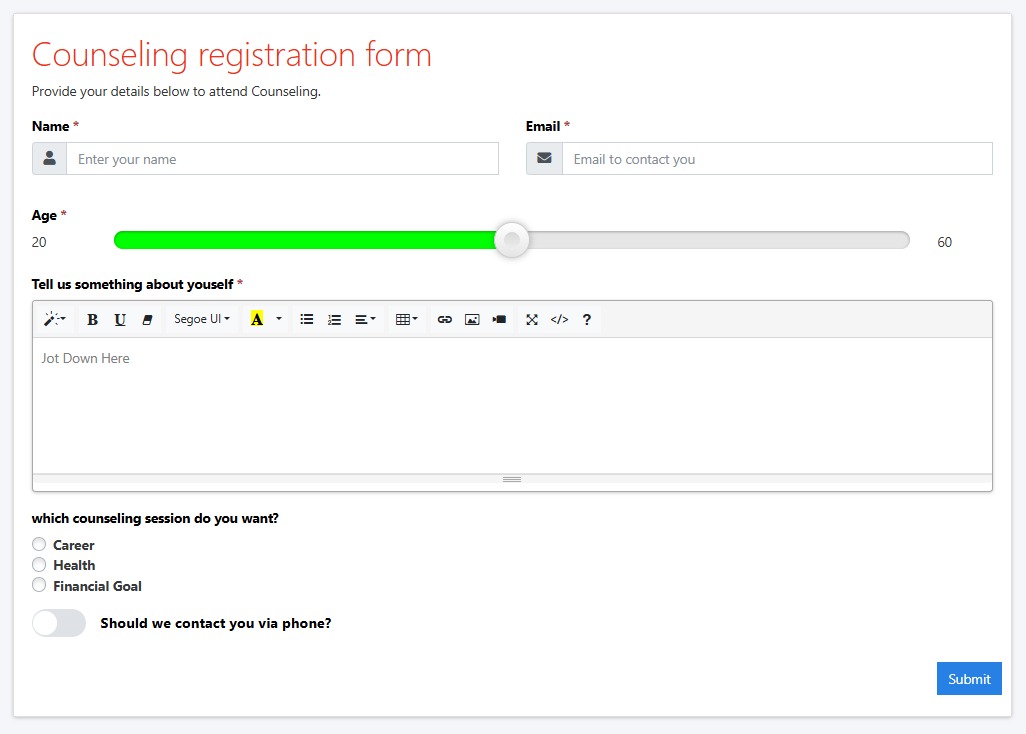This screenshot has width=1026, height=734.
Task: Toggle bold formatting in the editor
Action: [x=92, y=320]
